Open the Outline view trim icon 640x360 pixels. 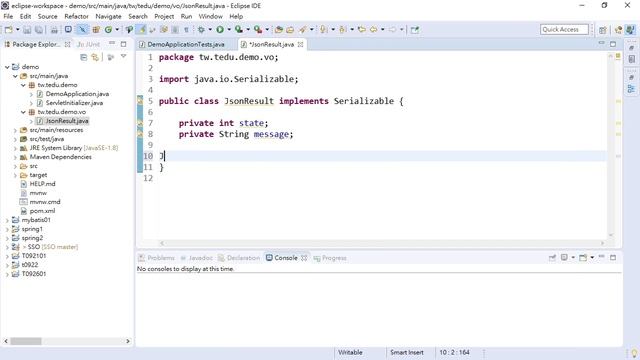(631, 89)
